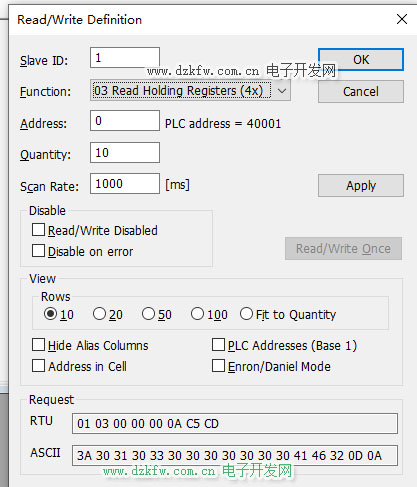Viewport: 417px width, 487px height.
Task: Select the 10 rows radio button
Action: coord(50,314)
